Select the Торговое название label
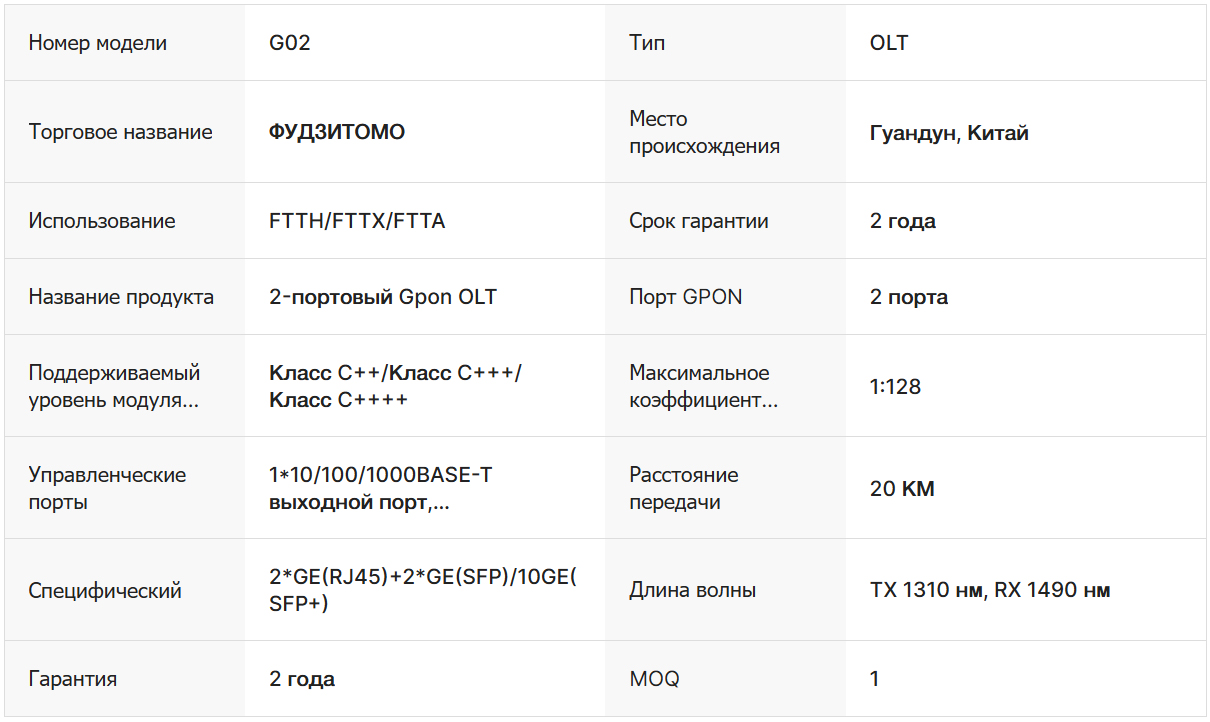The image size is (1210, 722). click(120, 132)
